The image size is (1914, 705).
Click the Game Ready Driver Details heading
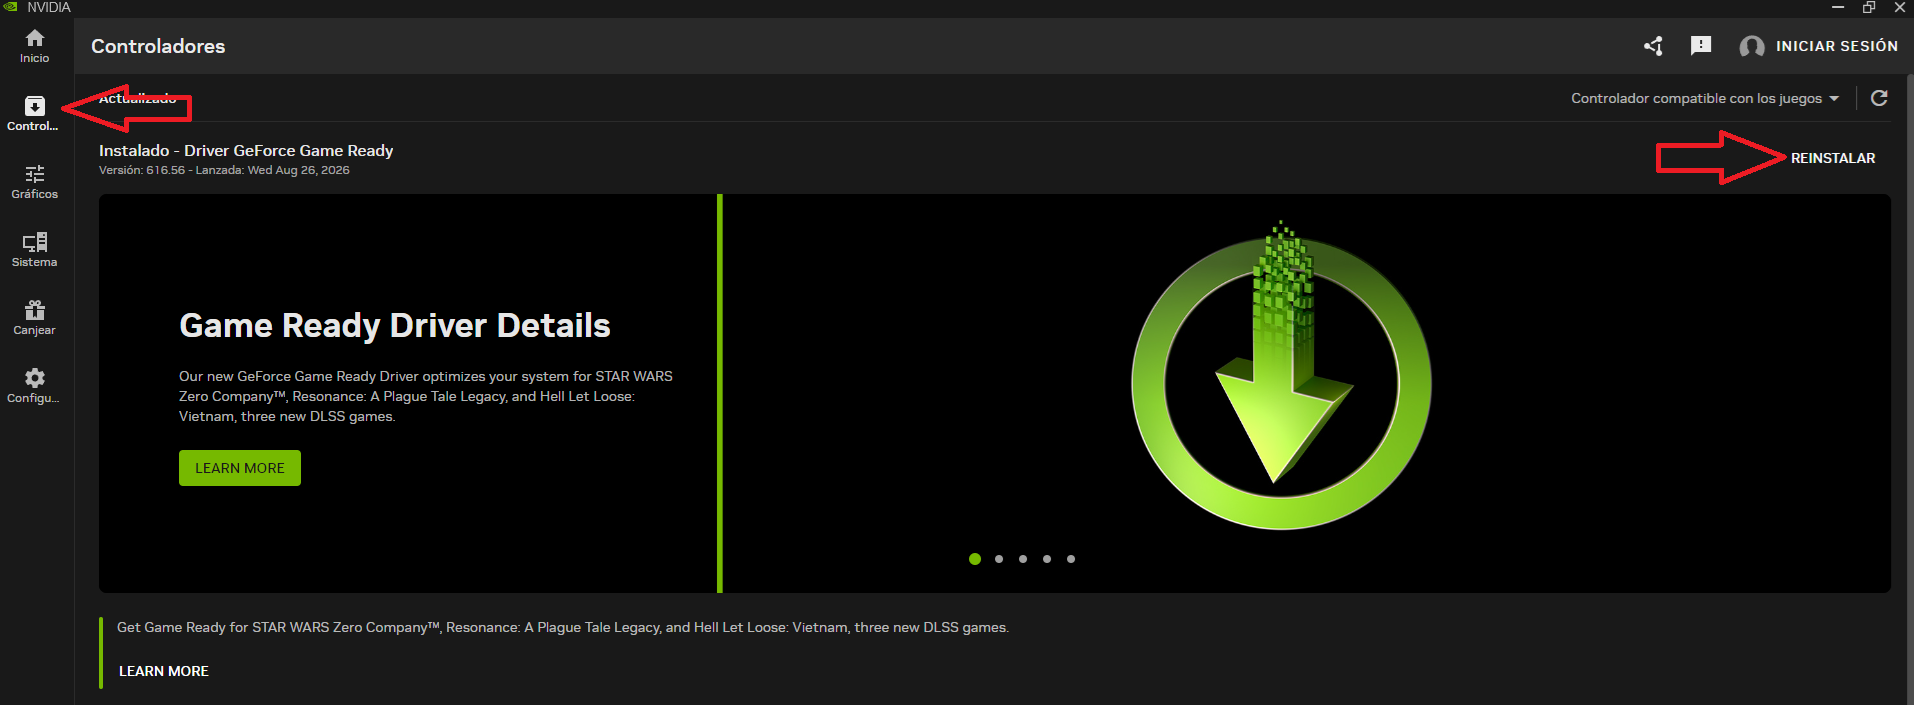(x=395, y=325)
